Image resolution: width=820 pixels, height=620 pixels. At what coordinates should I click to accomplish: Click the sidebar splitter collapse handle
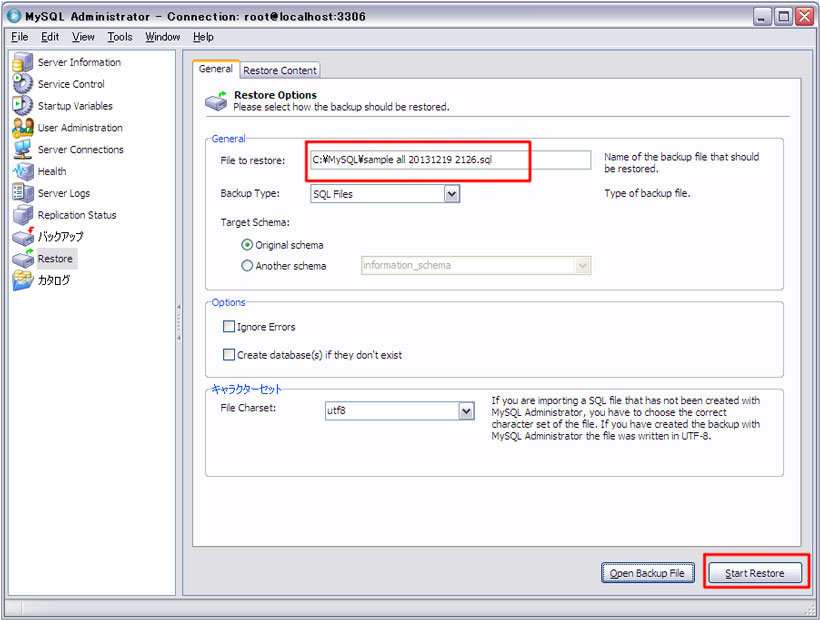click(x=179, y=323)
